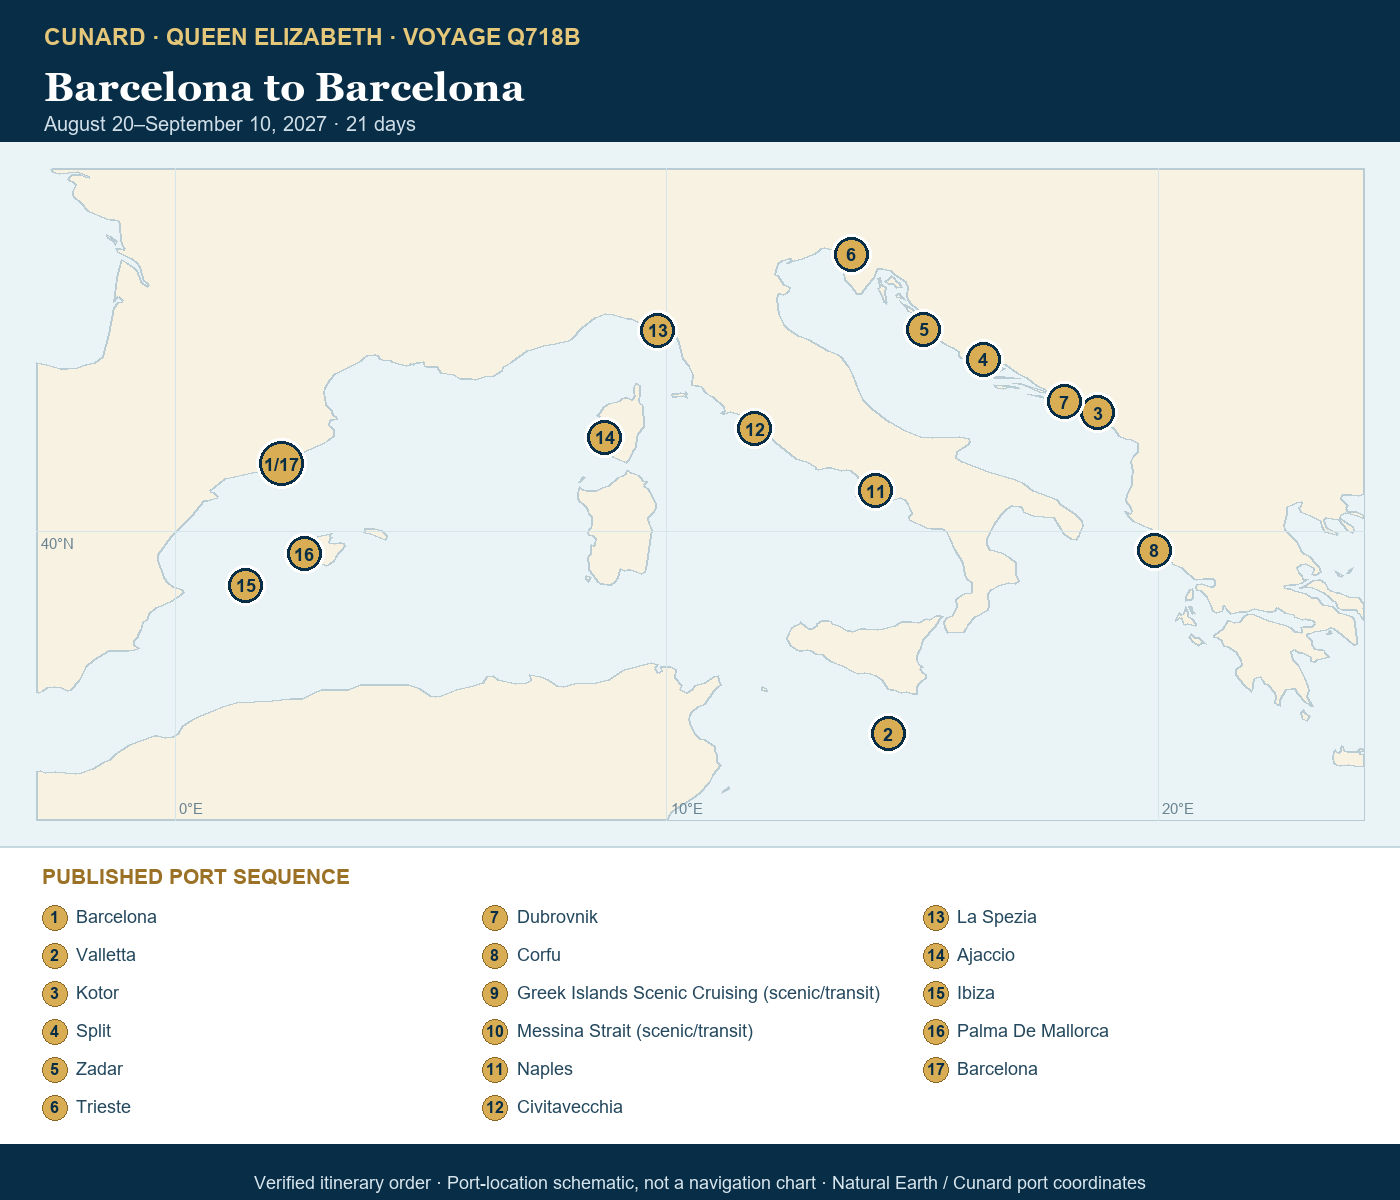1400x1200 pixels.
Task: Select map marker 14 on Corsica
Action: click(x=604, y=437)
